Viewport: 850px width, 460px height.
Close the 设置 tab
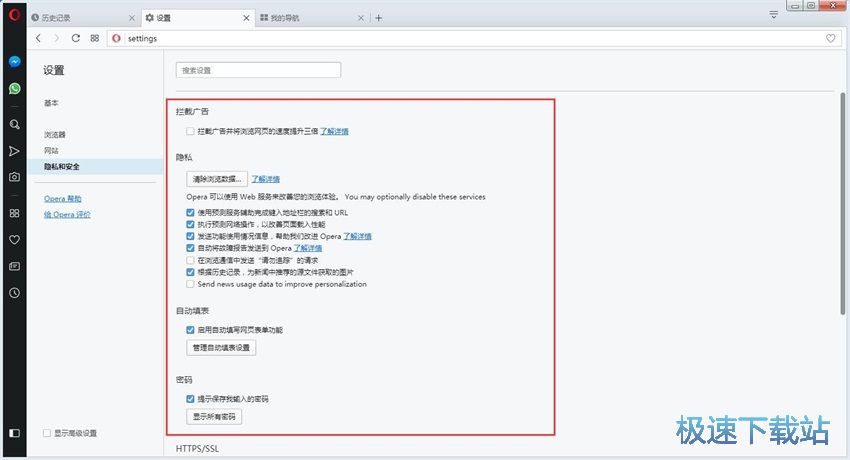246,18
